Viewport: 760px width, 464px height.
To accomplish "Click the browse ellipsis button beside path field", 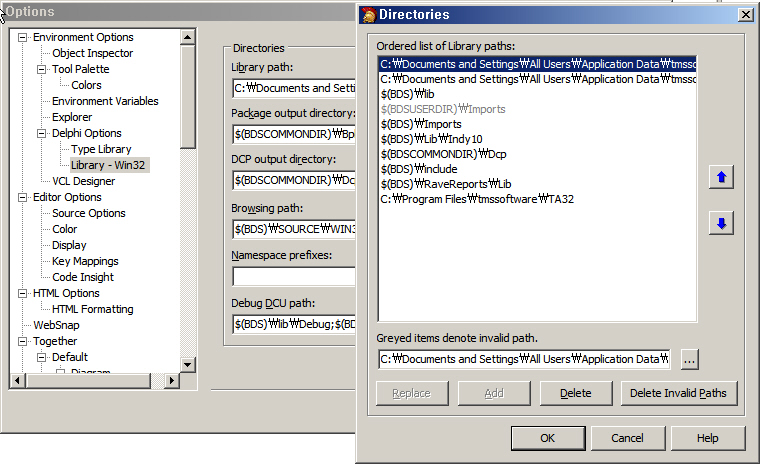I will click(690, 359).
